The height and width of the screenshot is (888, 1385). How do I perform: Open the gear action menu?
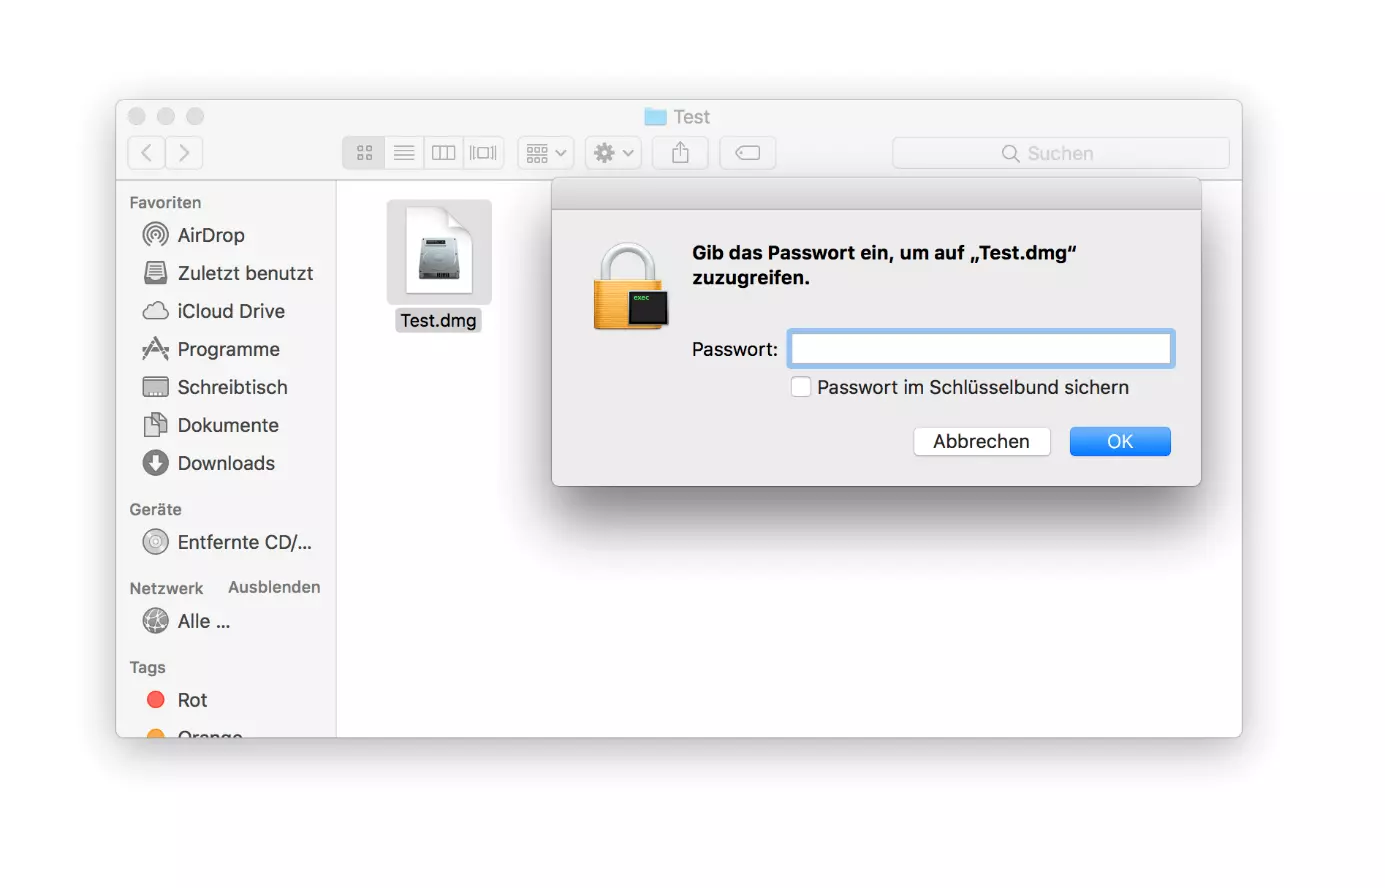[x=613, y=153]
